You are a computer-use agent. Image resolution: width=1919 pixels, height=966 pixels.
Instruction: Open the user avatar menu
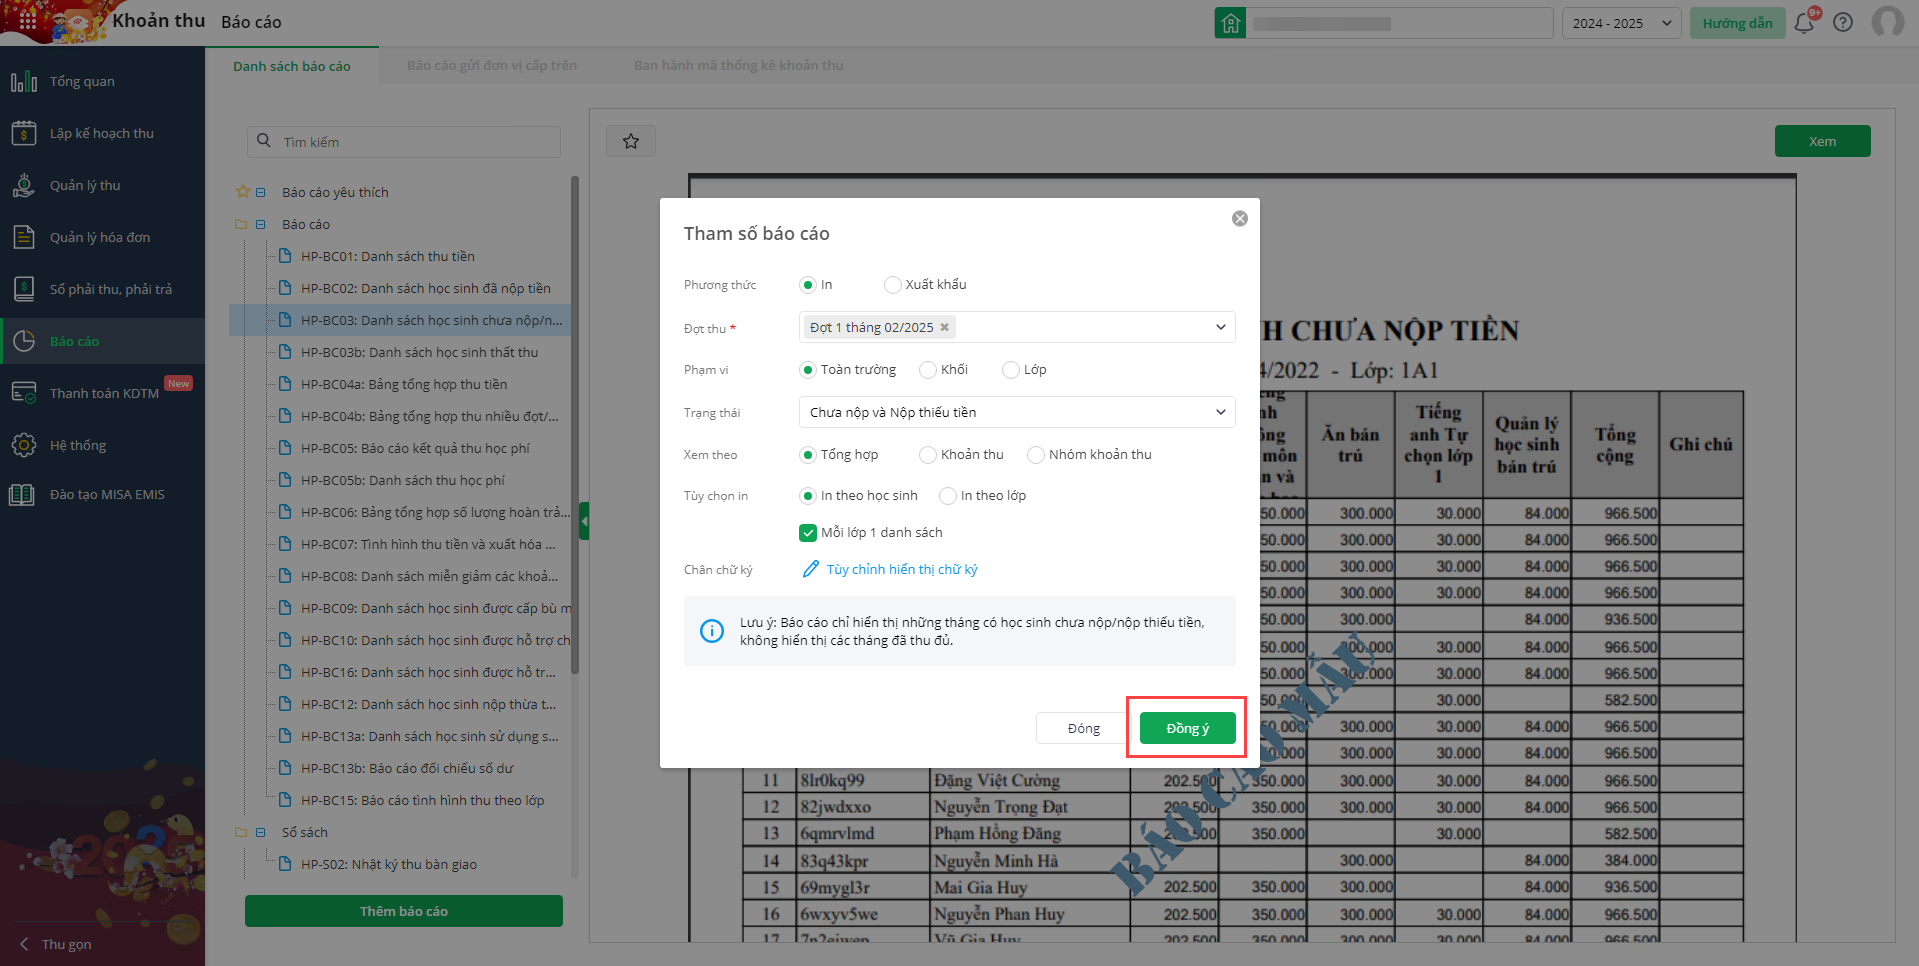point(1888,22)
